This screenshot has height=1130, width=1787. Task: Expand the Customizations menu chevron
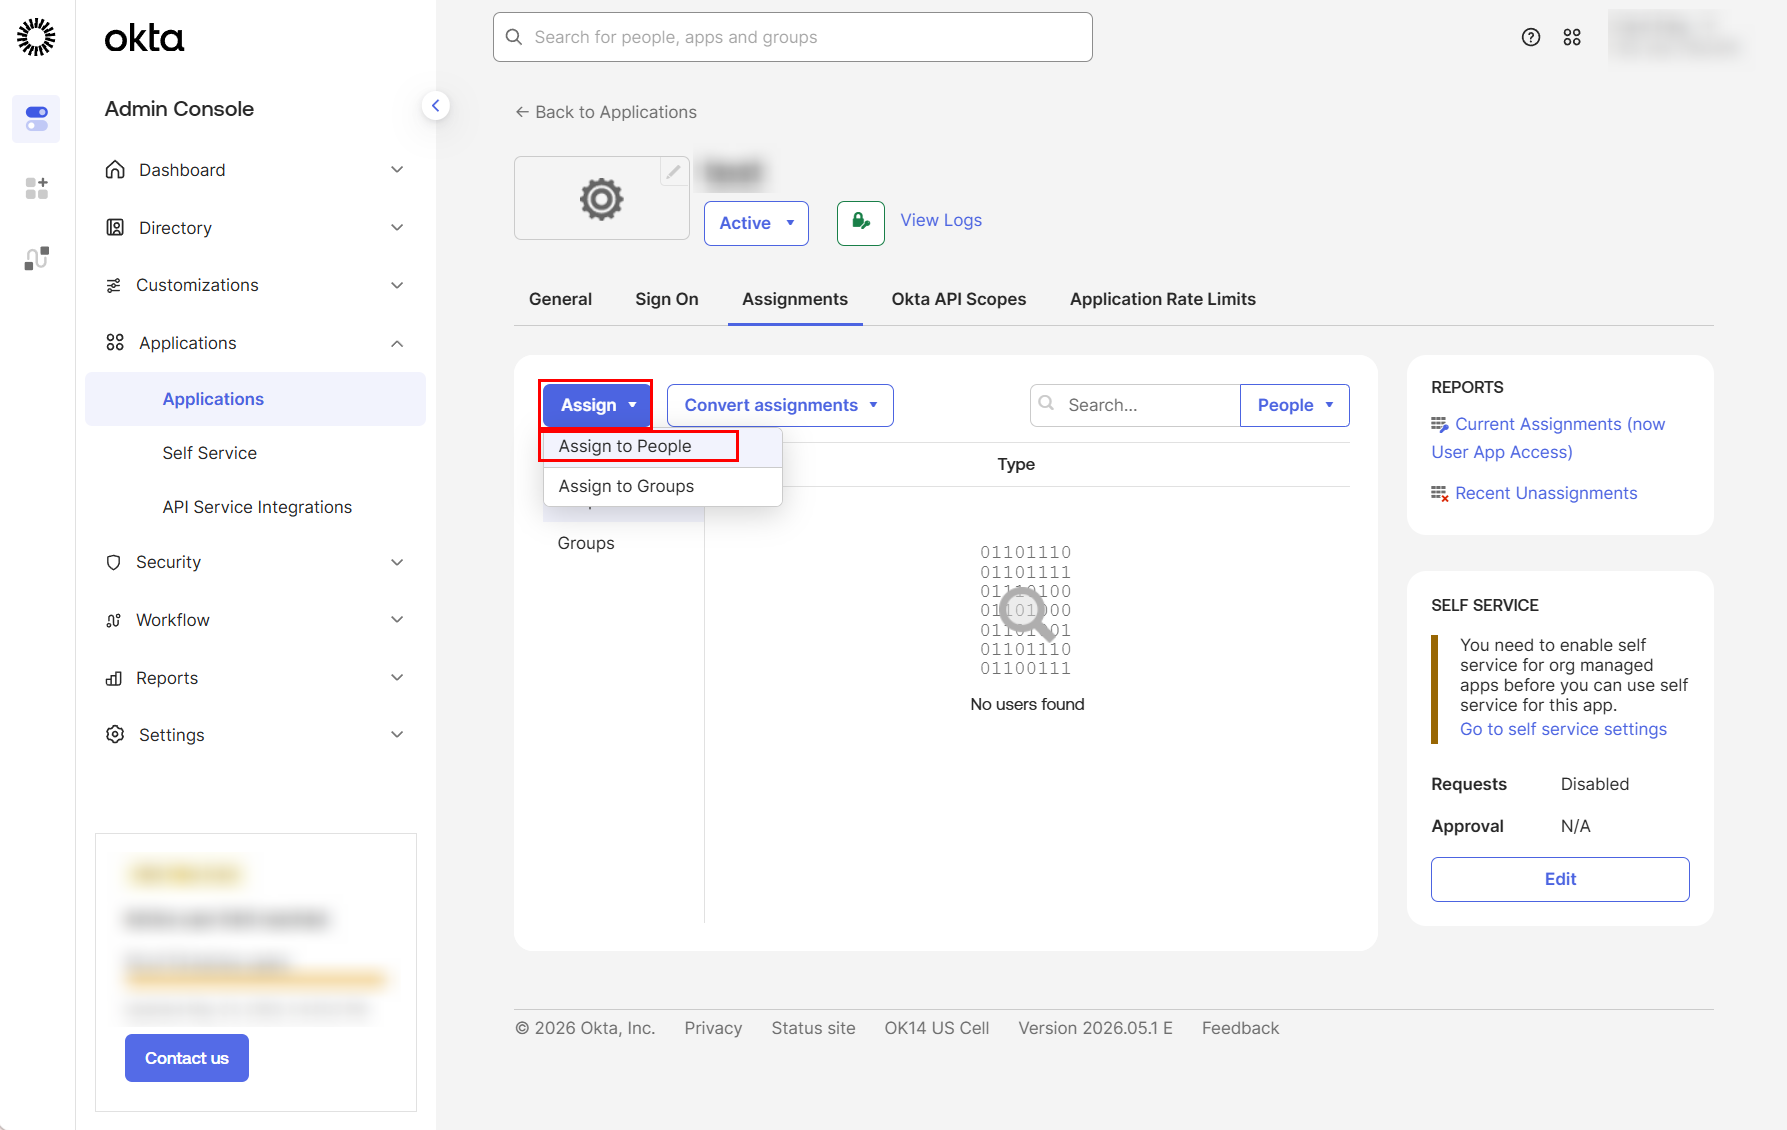397,286
